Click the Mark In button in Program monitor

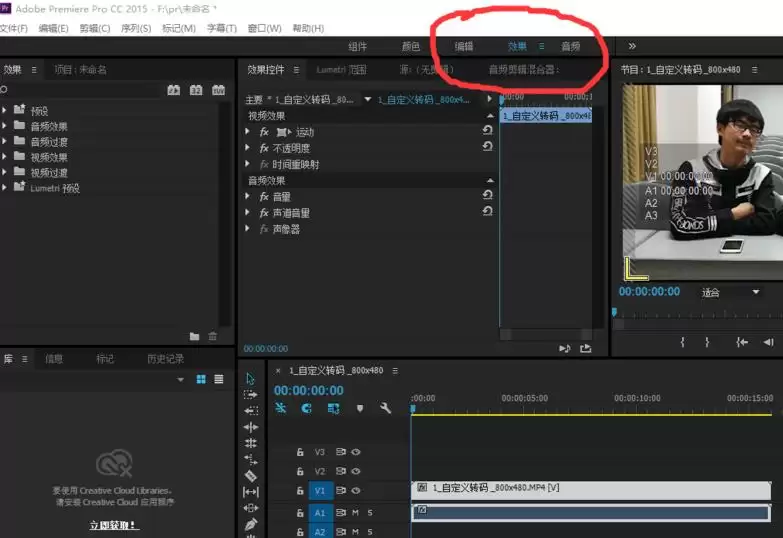pos(683,342)
